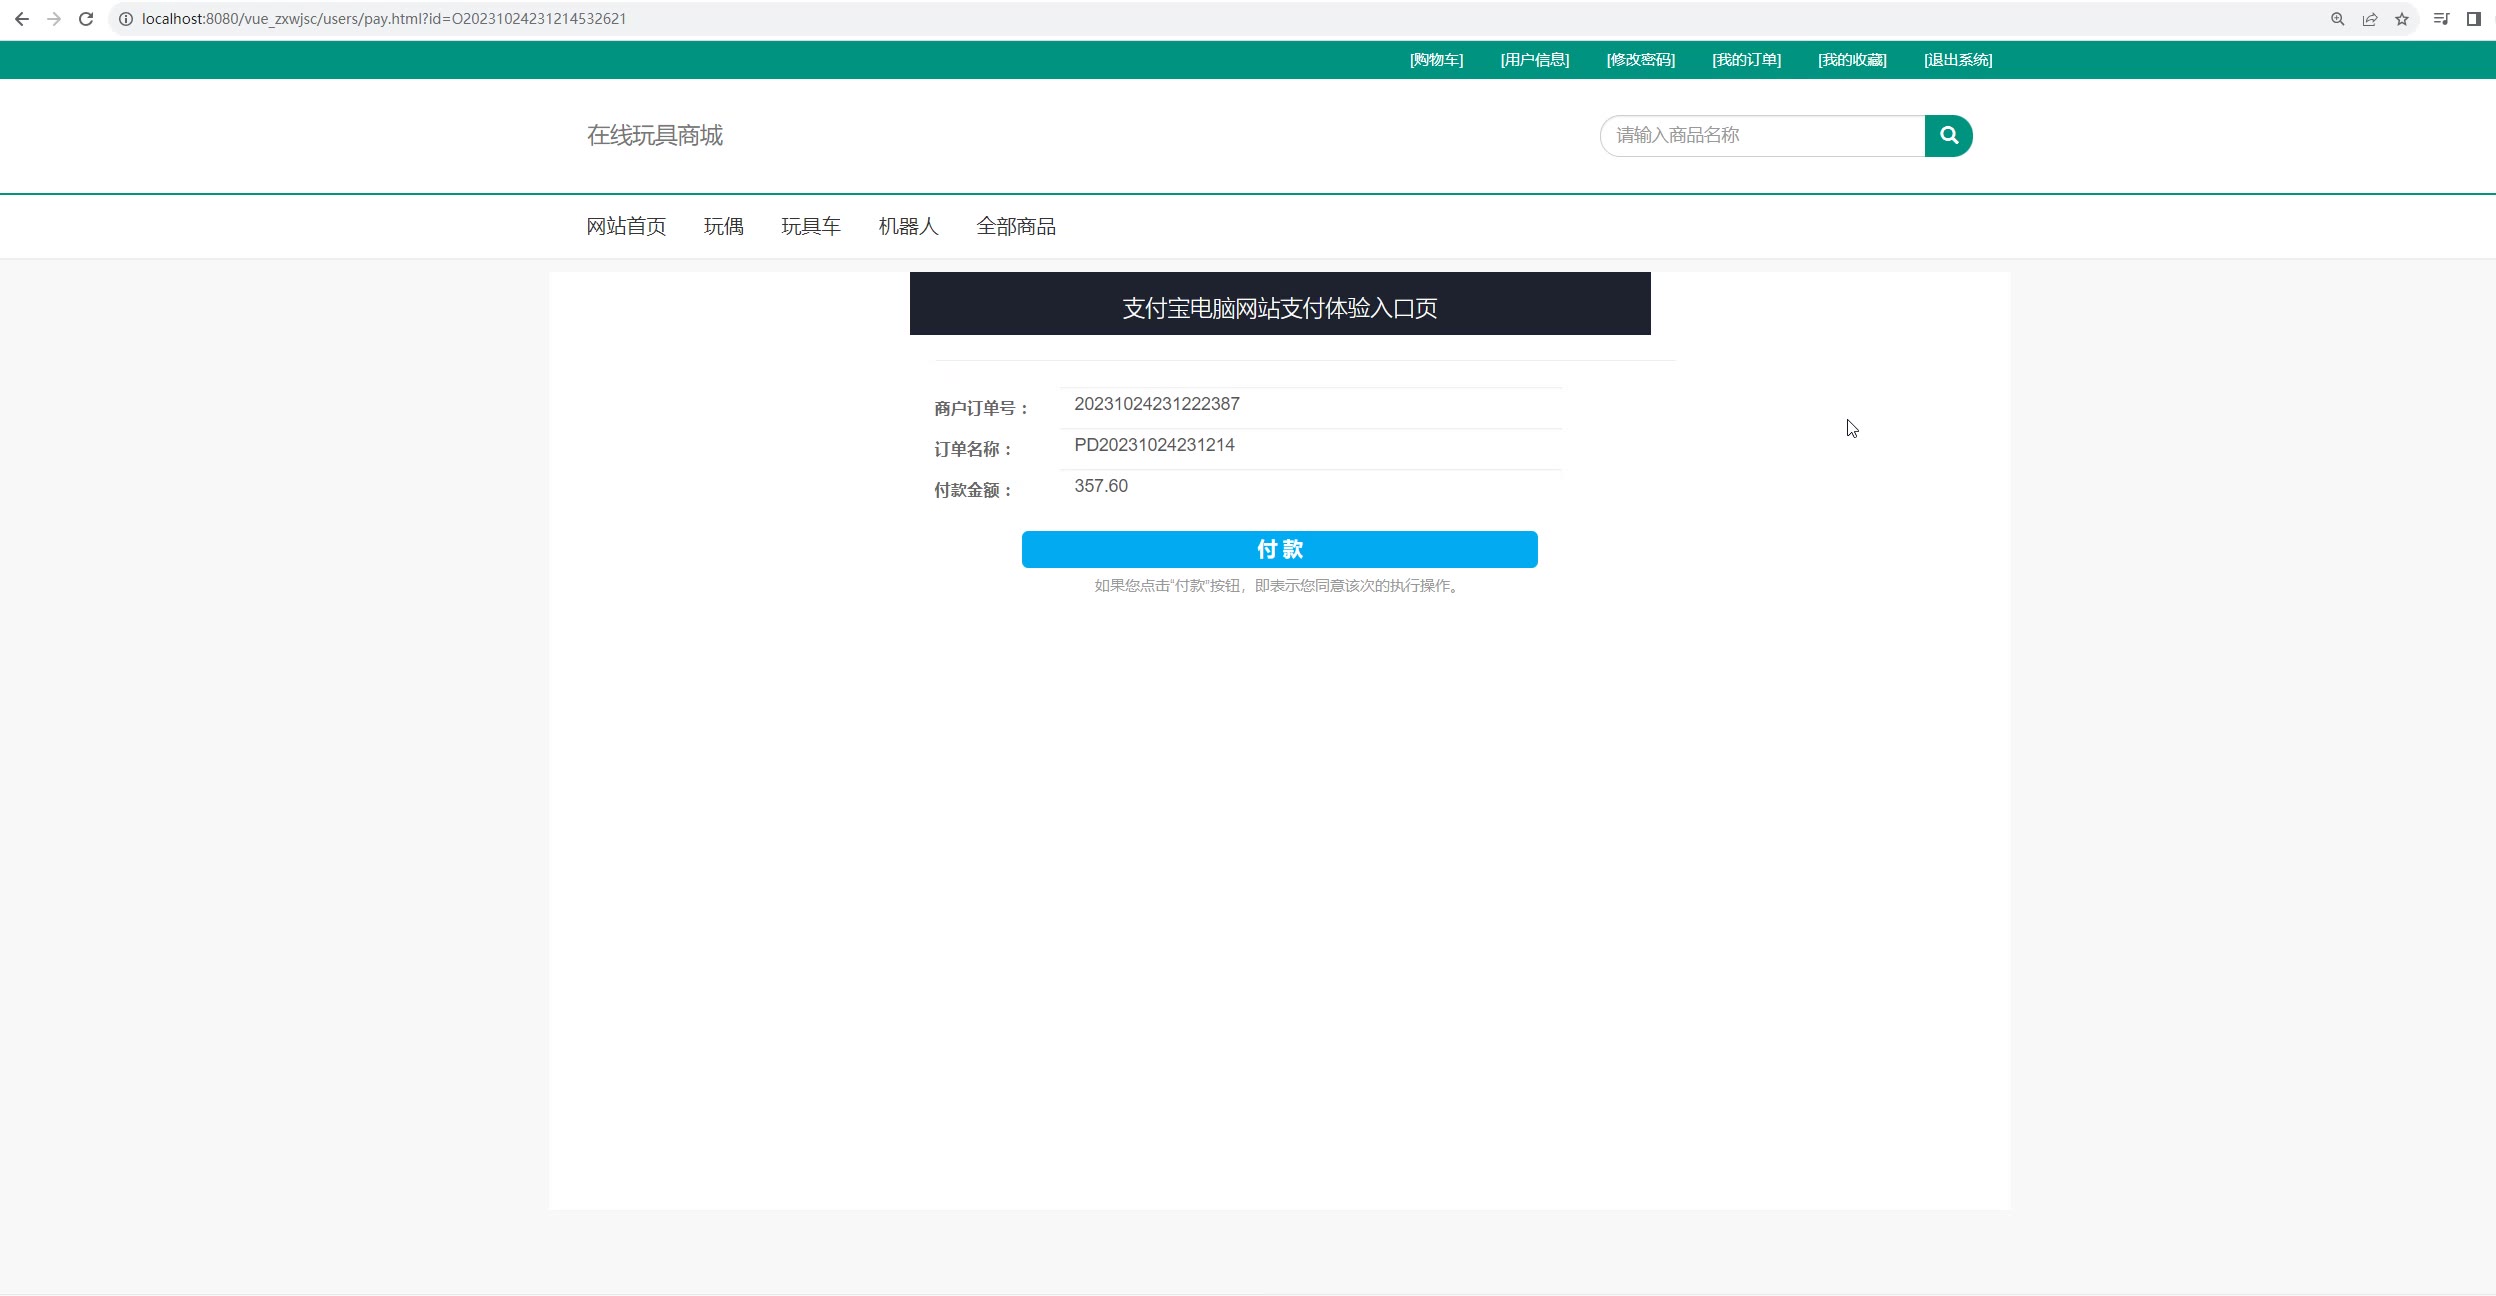Open the 玩具车 category menu item
The width and height of the screenshot is (2496, 1296).
coord(811,227)
